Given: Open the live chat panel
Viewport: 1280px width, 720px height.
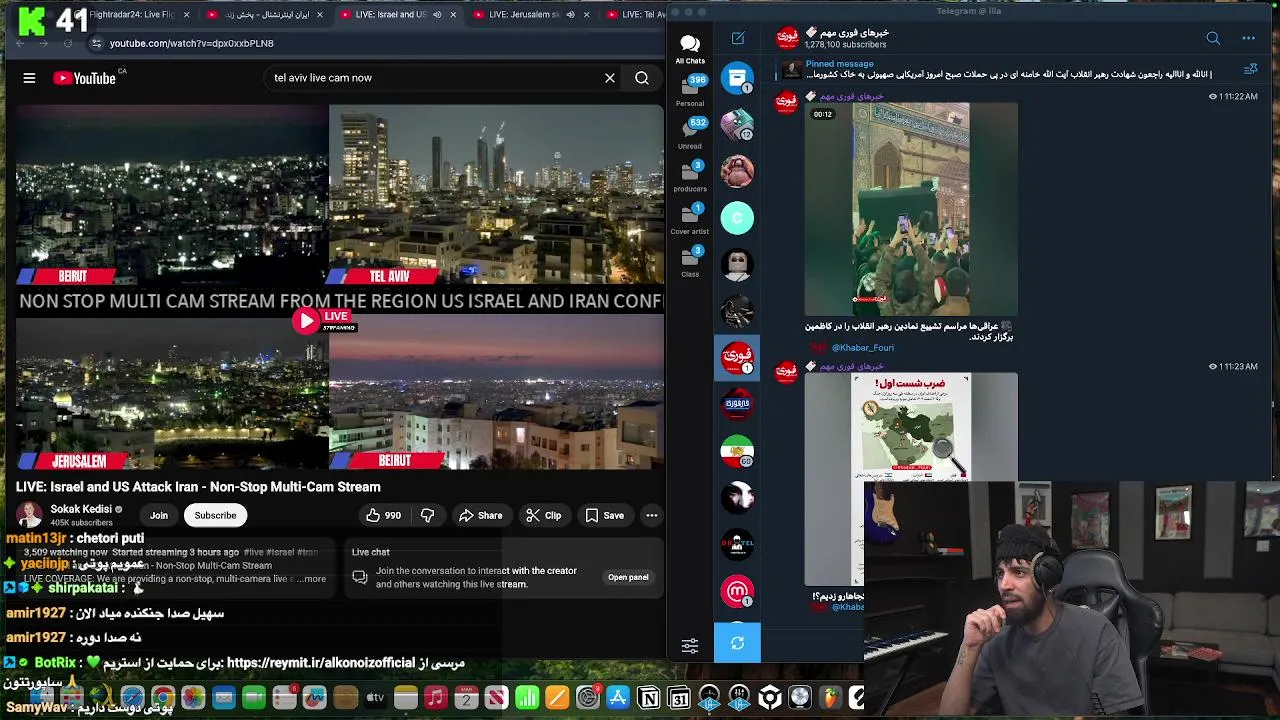Looking at the screenshot, I should click(x=628, y=577).
